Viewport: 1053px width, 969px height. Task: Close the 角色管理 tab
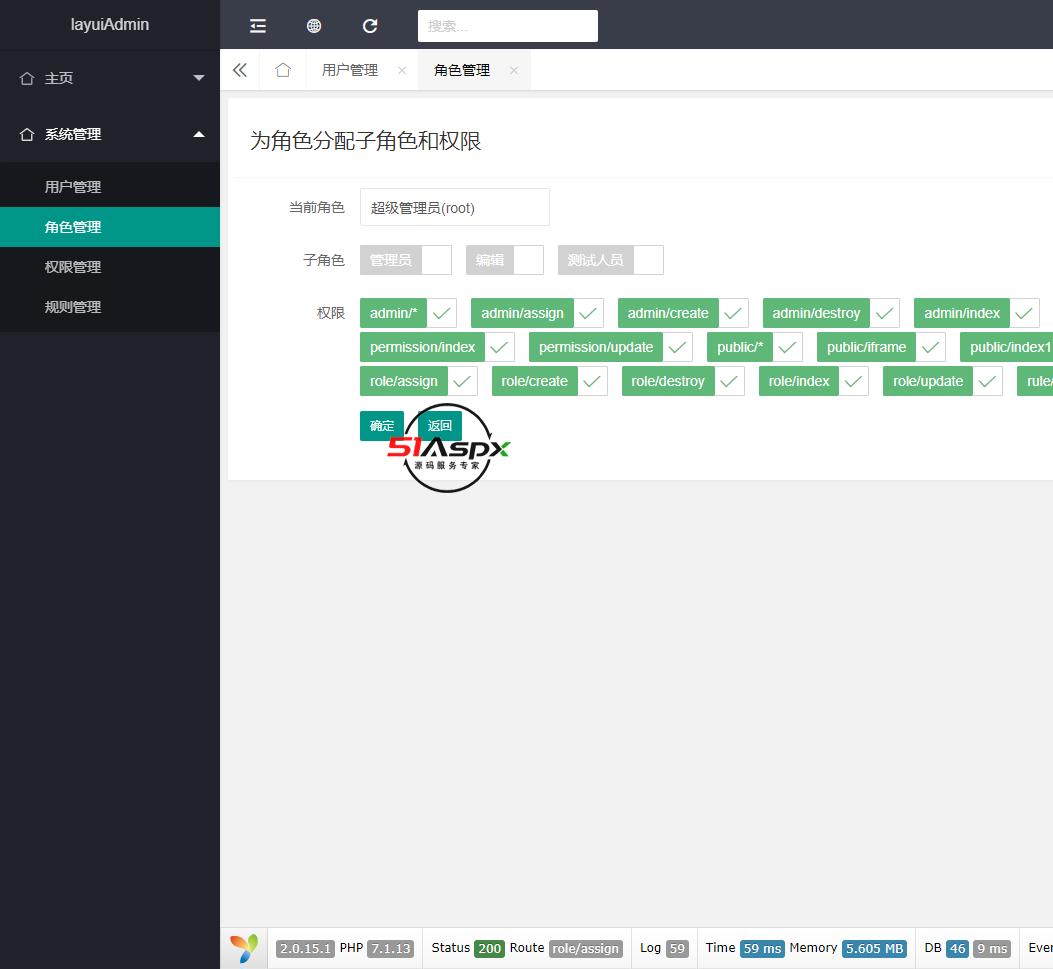coord(514,70)
